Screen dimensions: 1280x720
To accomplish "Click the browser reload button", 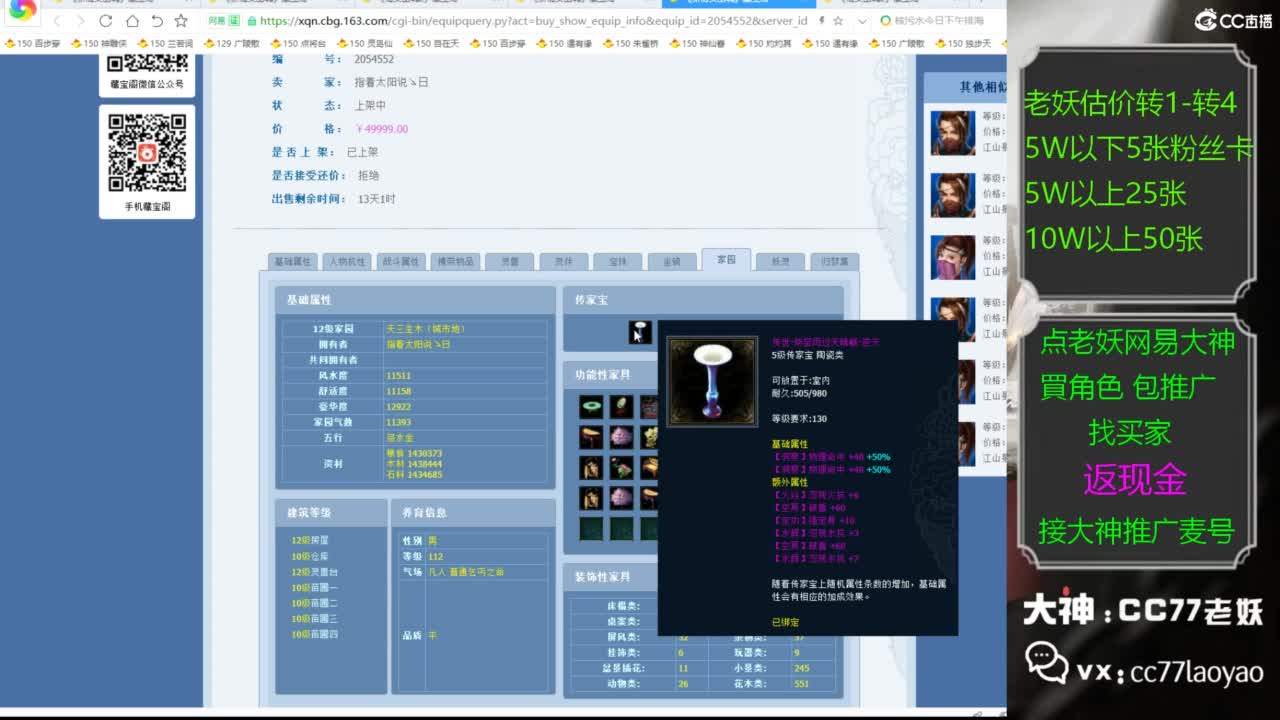I will pyautogui.click(x=106, y=20).
